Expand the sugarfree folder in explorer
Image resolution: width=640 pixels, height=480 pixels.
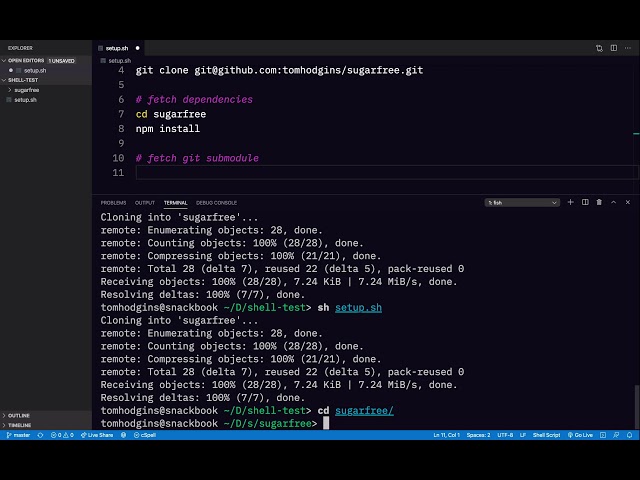(27, 90)
